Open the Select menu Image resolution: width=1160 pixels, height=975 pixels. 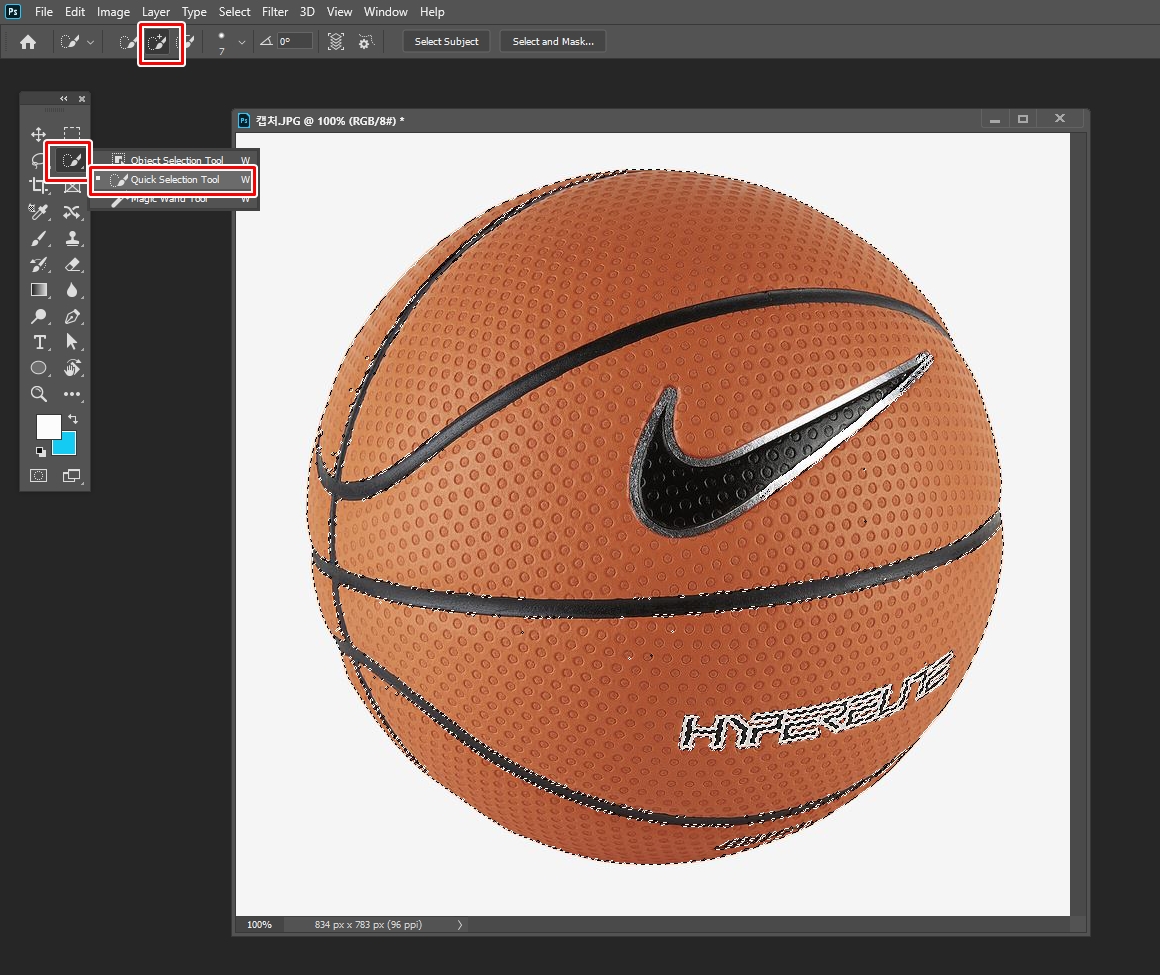point(235,12)
